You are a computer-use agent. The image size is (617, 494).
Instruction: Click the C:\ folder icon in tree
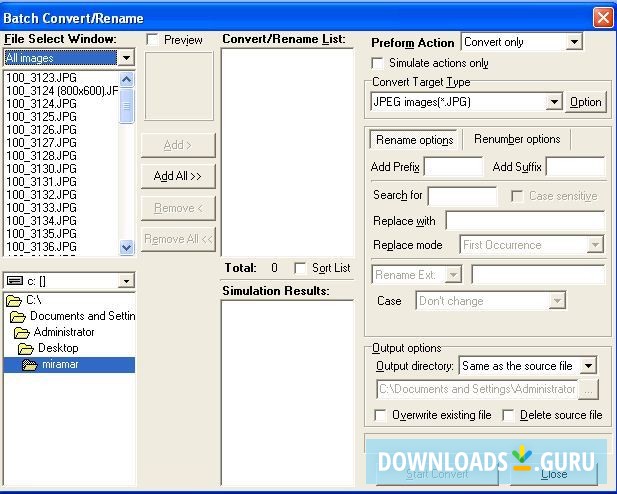point(14,301)
